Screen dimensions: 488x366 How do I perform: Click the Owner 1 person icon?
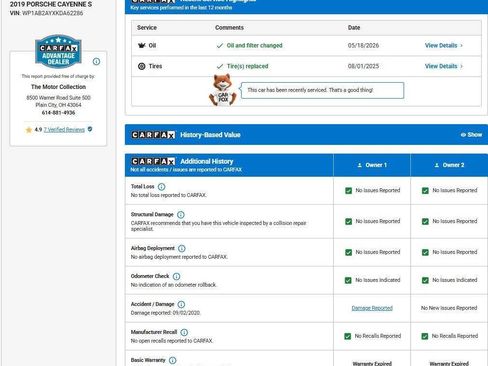[x=359, y=165]
